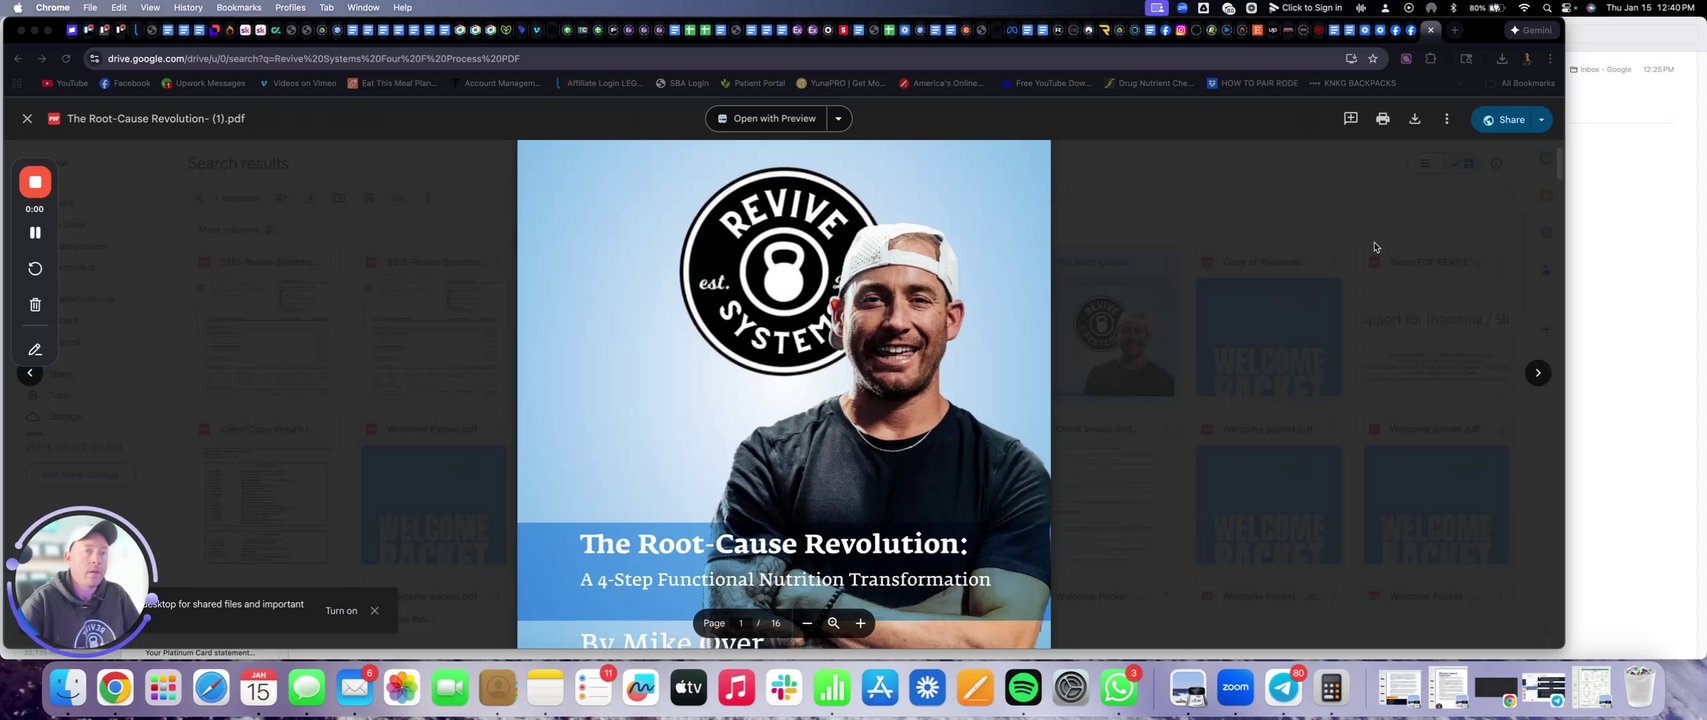Click the Open with Preview button
Viewport: 1707px width, 720px height.
point(767,119)
